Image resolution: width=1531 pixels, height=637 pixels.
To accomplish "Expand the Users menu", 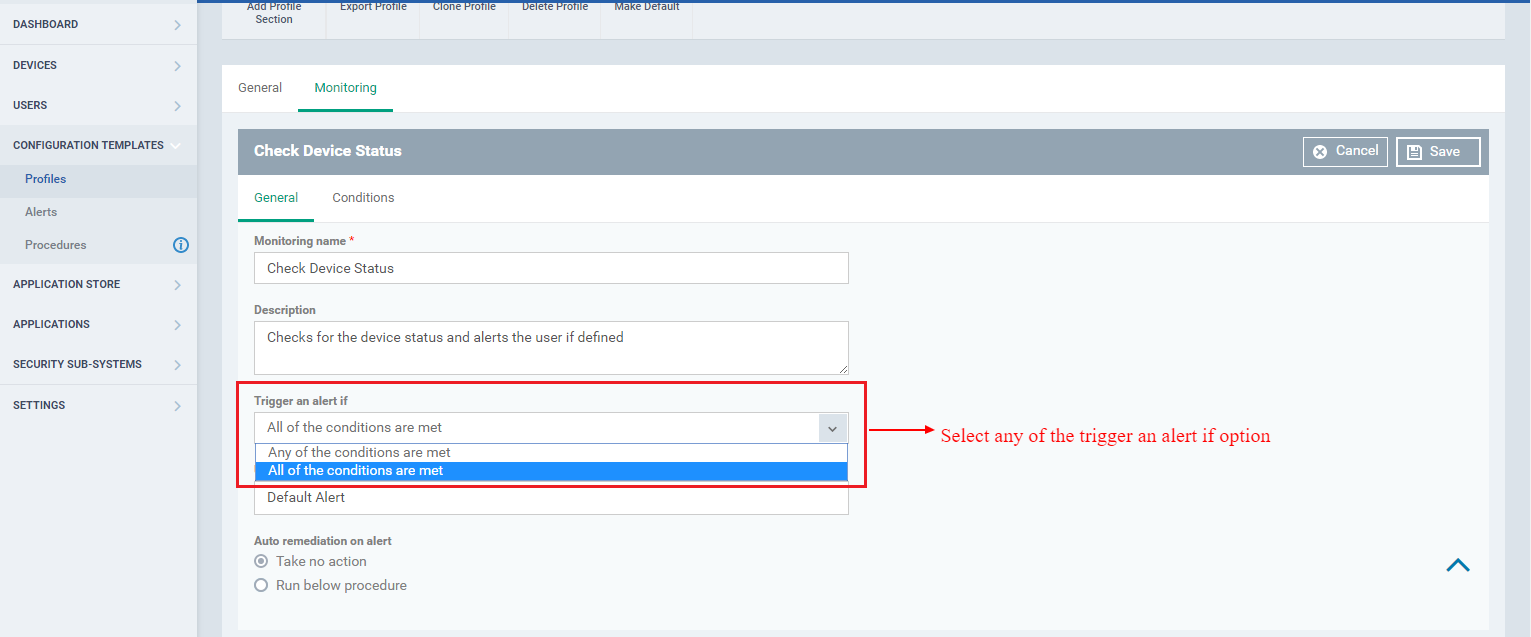I will (x=98, y=105).
